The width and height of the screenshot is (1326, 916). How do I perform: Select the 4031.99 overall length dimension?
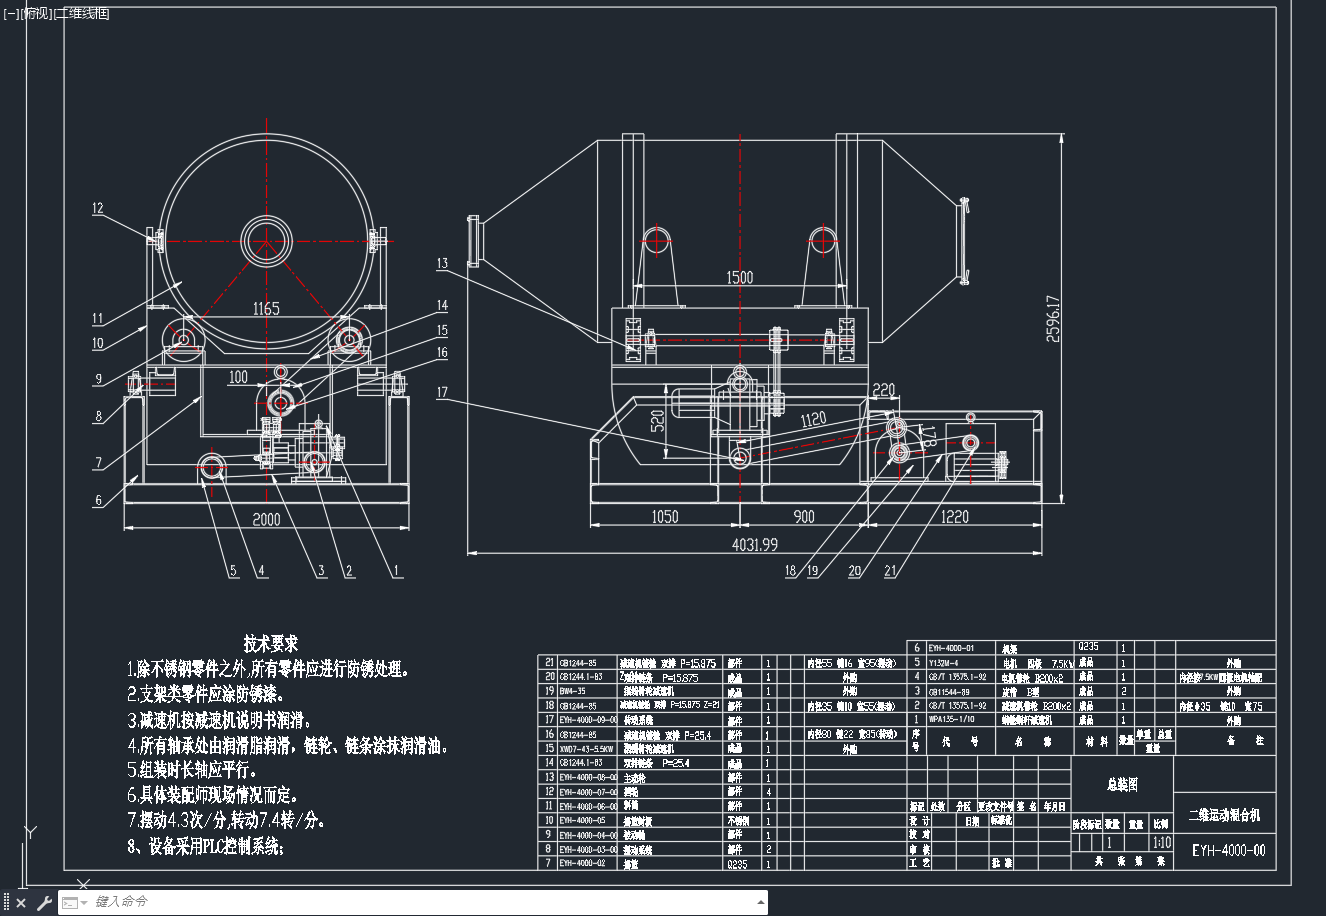(x=755, y=544)
